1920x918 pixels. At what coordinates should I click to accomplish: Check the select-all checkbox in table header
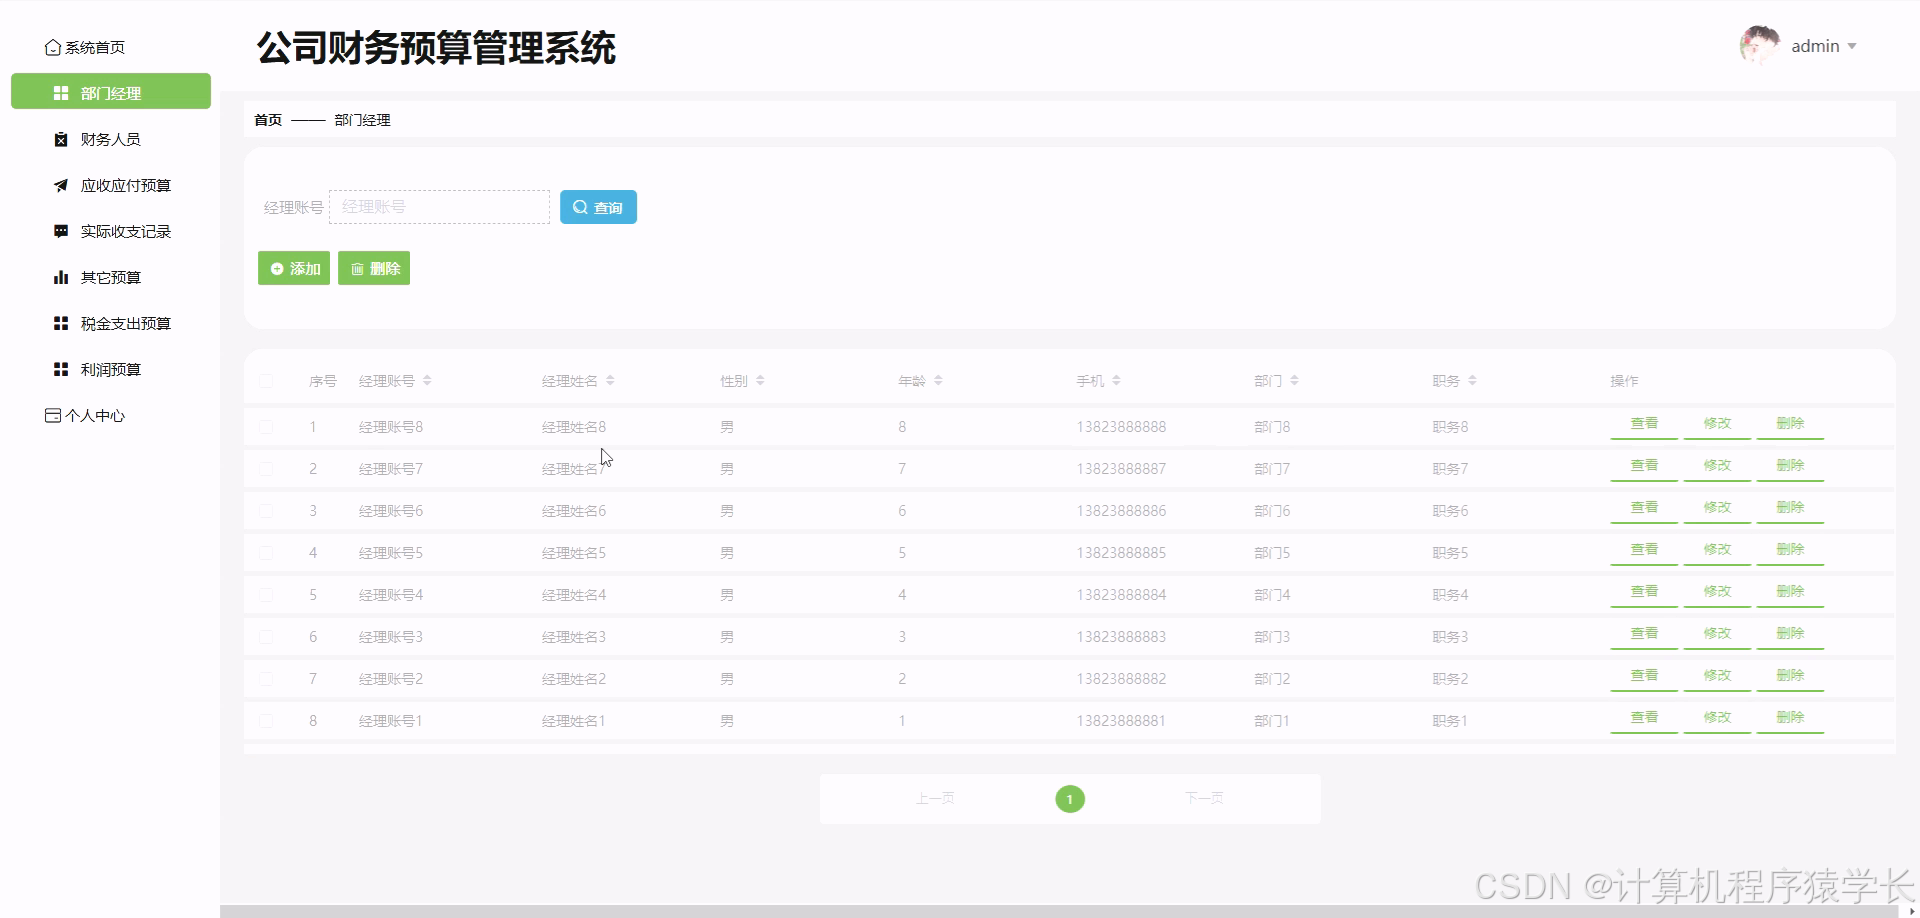click(x=267, y=381)
